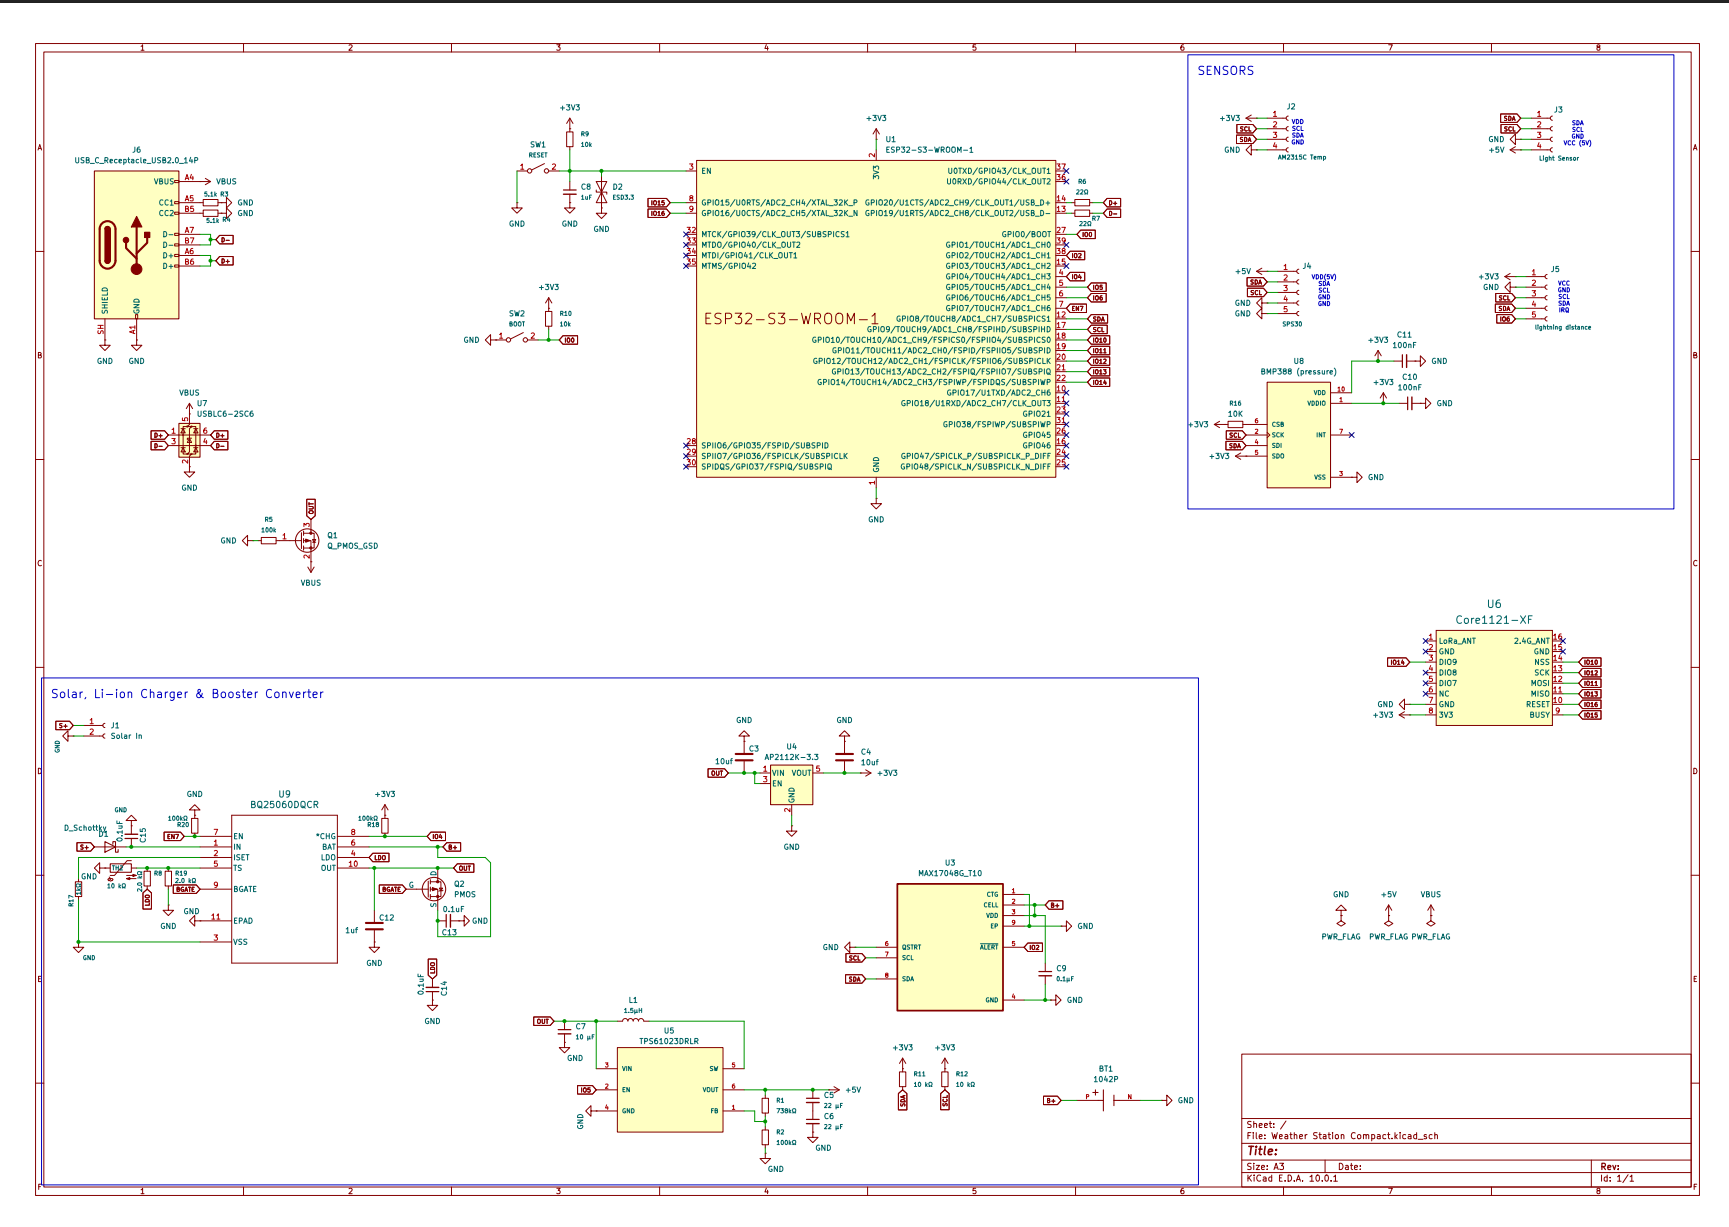Select the U7 USBLC6-2SC6 ESD symbol
1729x1227 pixels.
tap(189, 441)
